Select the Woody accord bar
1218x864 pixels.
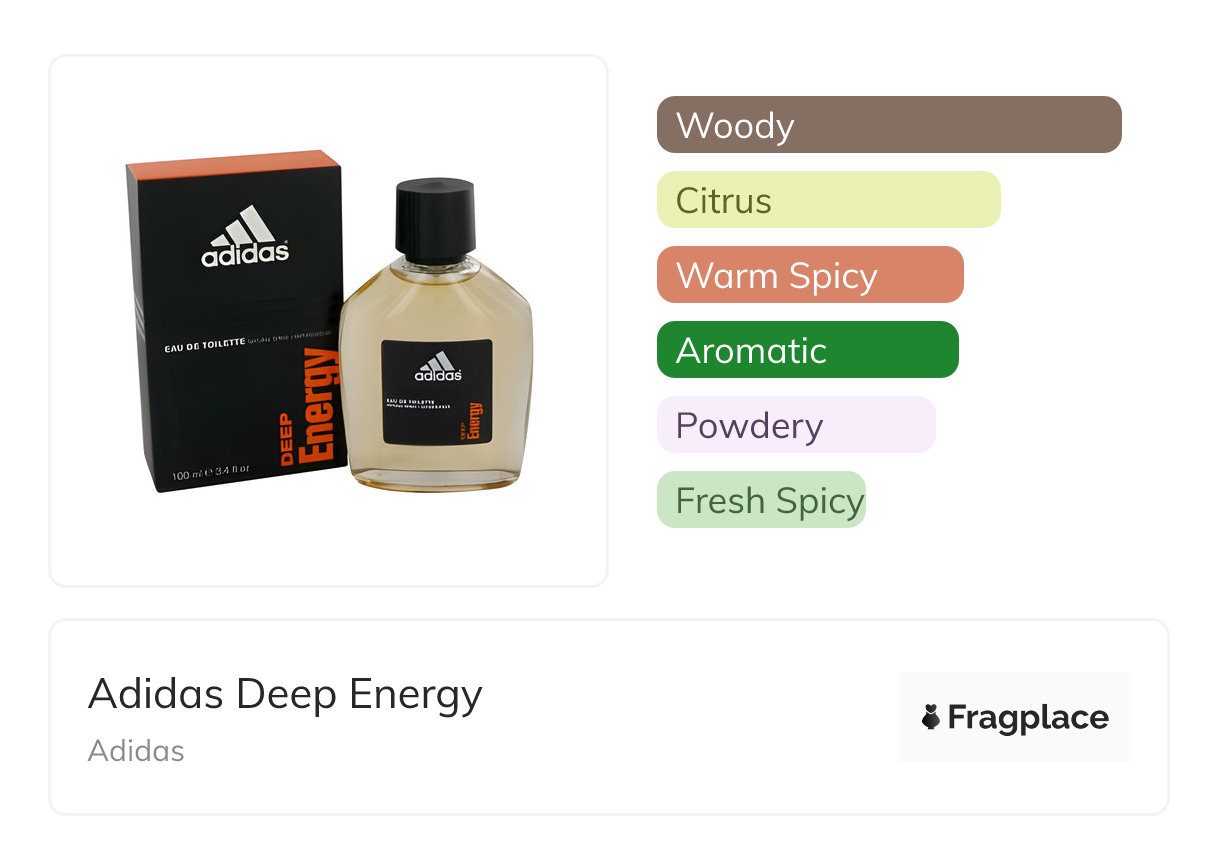(889, 125)
